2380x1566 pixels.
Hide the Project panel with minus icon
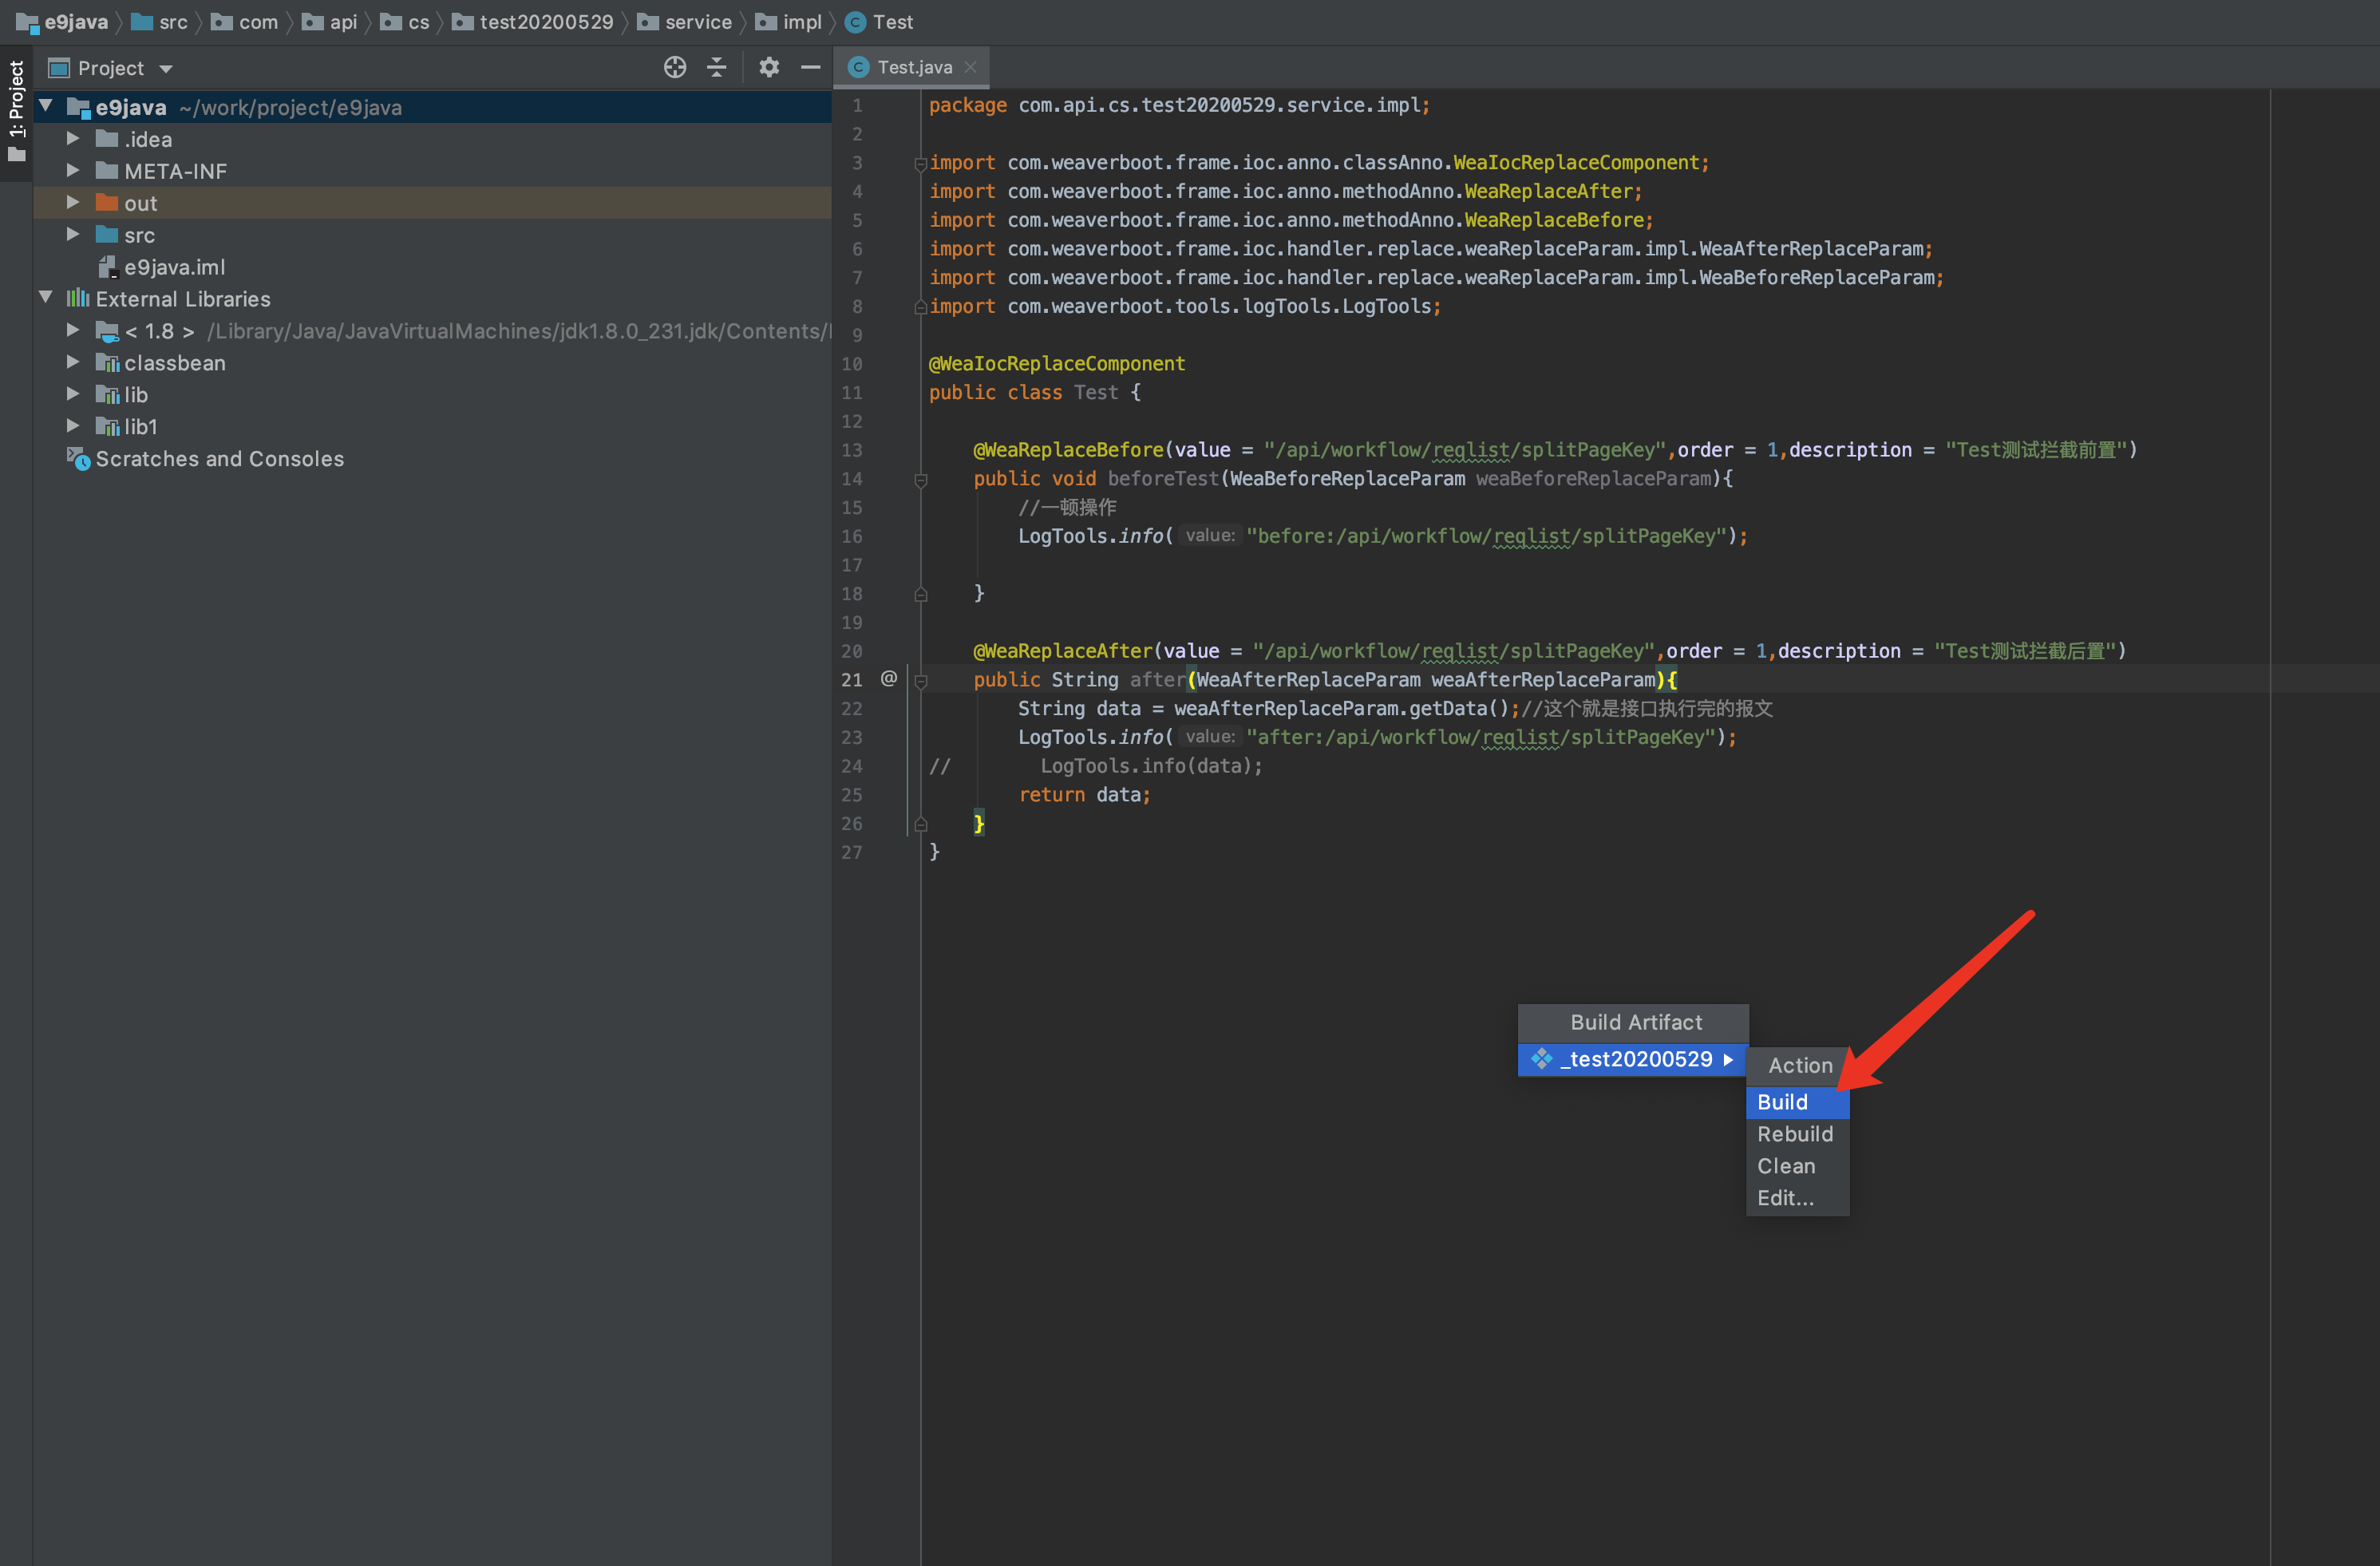(x=811, y=67)
